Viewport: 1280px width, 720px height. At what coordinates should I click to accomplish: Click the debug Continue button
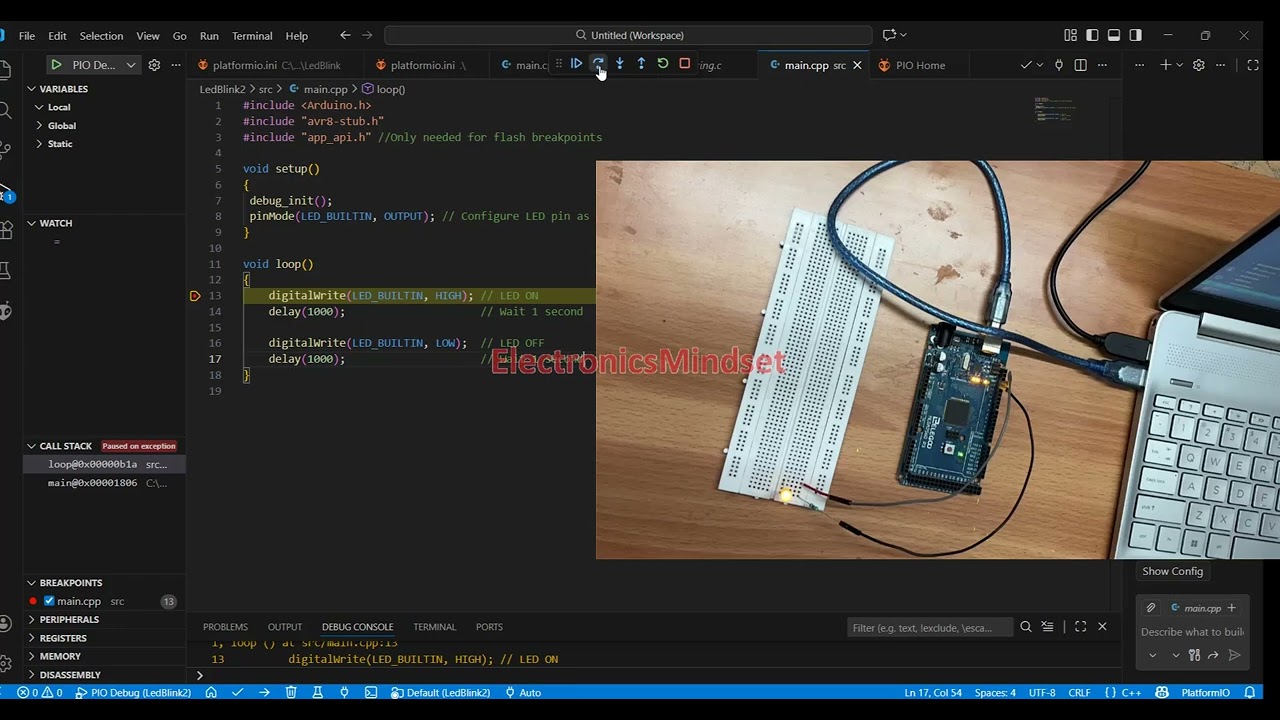click(577, 64)
